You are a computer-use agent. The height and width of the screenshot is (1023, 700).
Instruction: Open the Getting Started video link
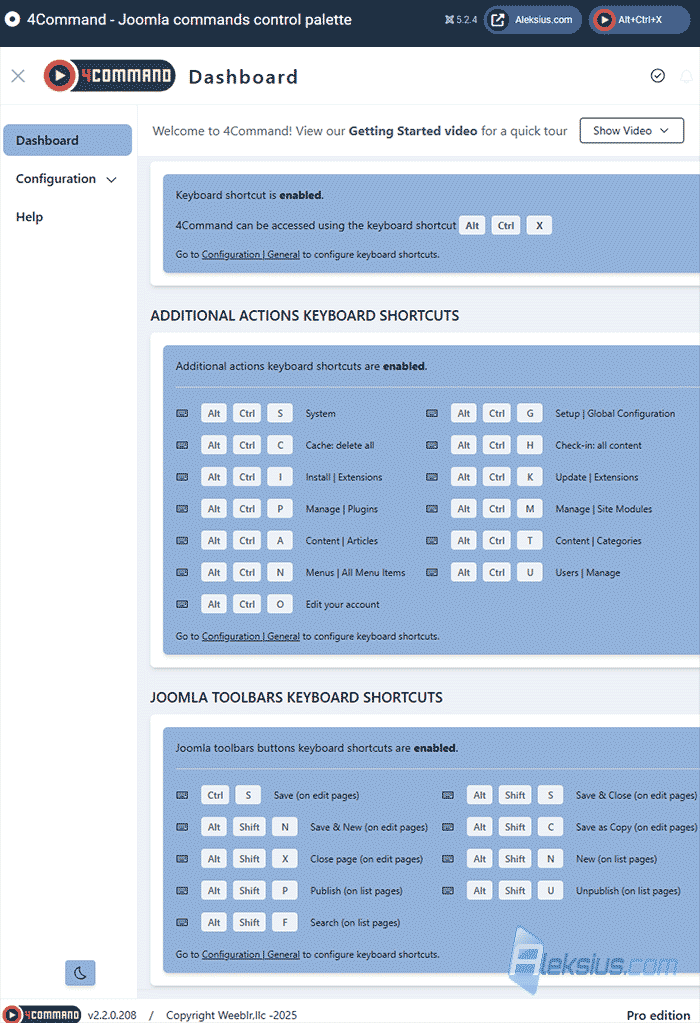pyautogui.click(x=413, y=130)
